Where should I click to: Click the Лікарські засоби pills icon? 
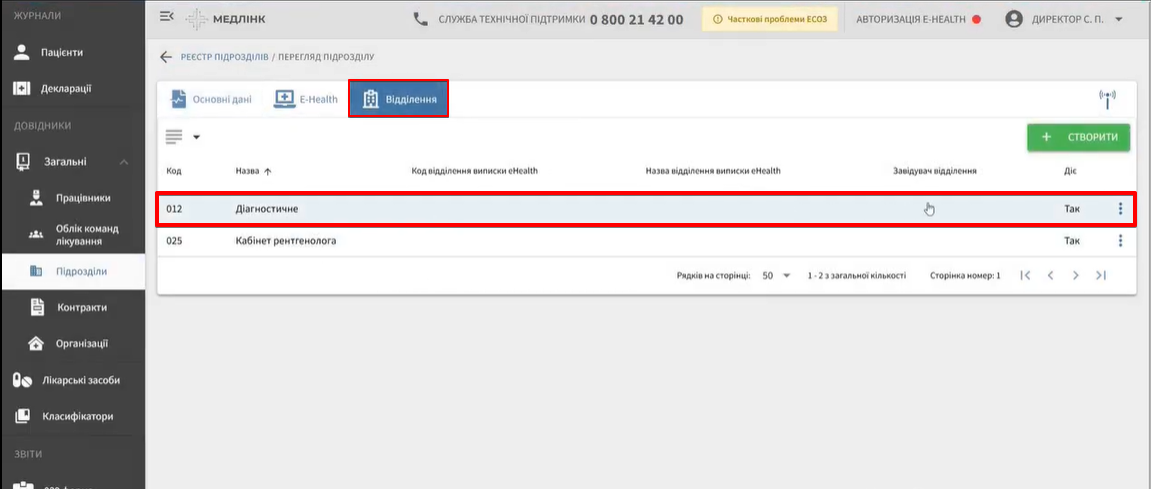23,380
